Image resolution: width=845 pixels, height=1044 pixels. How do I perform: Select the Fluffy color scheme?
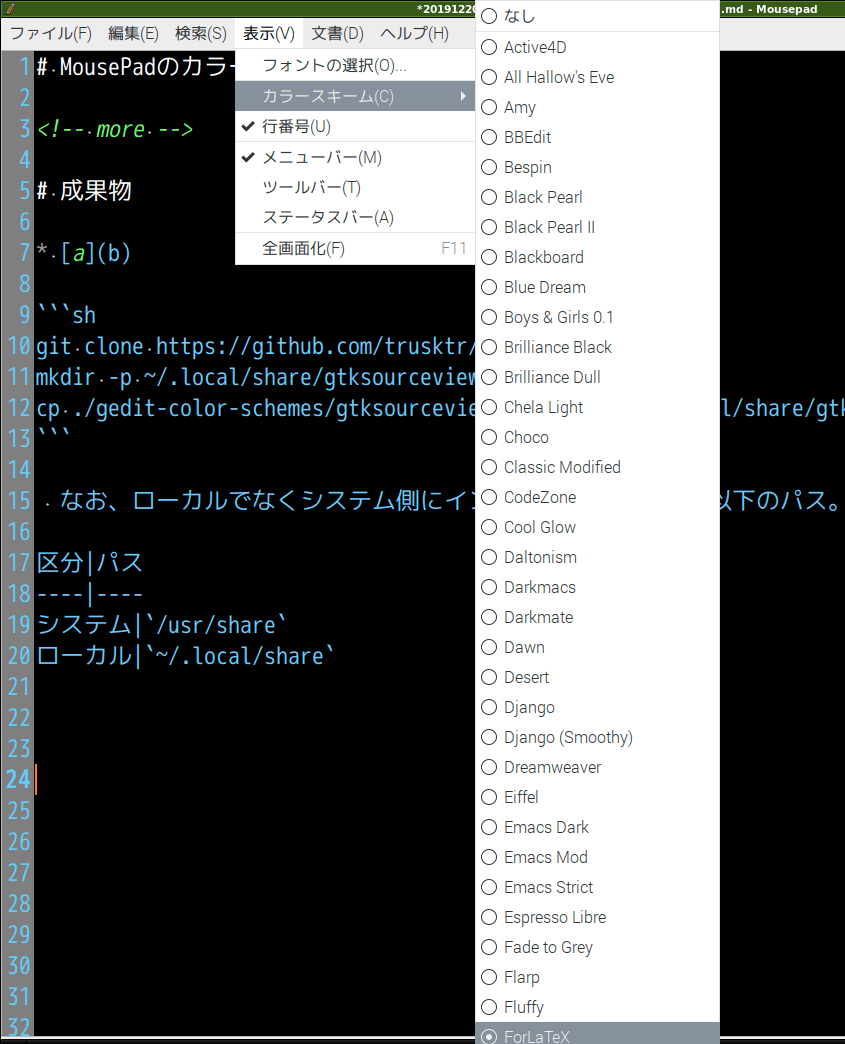coord(597,1007)
